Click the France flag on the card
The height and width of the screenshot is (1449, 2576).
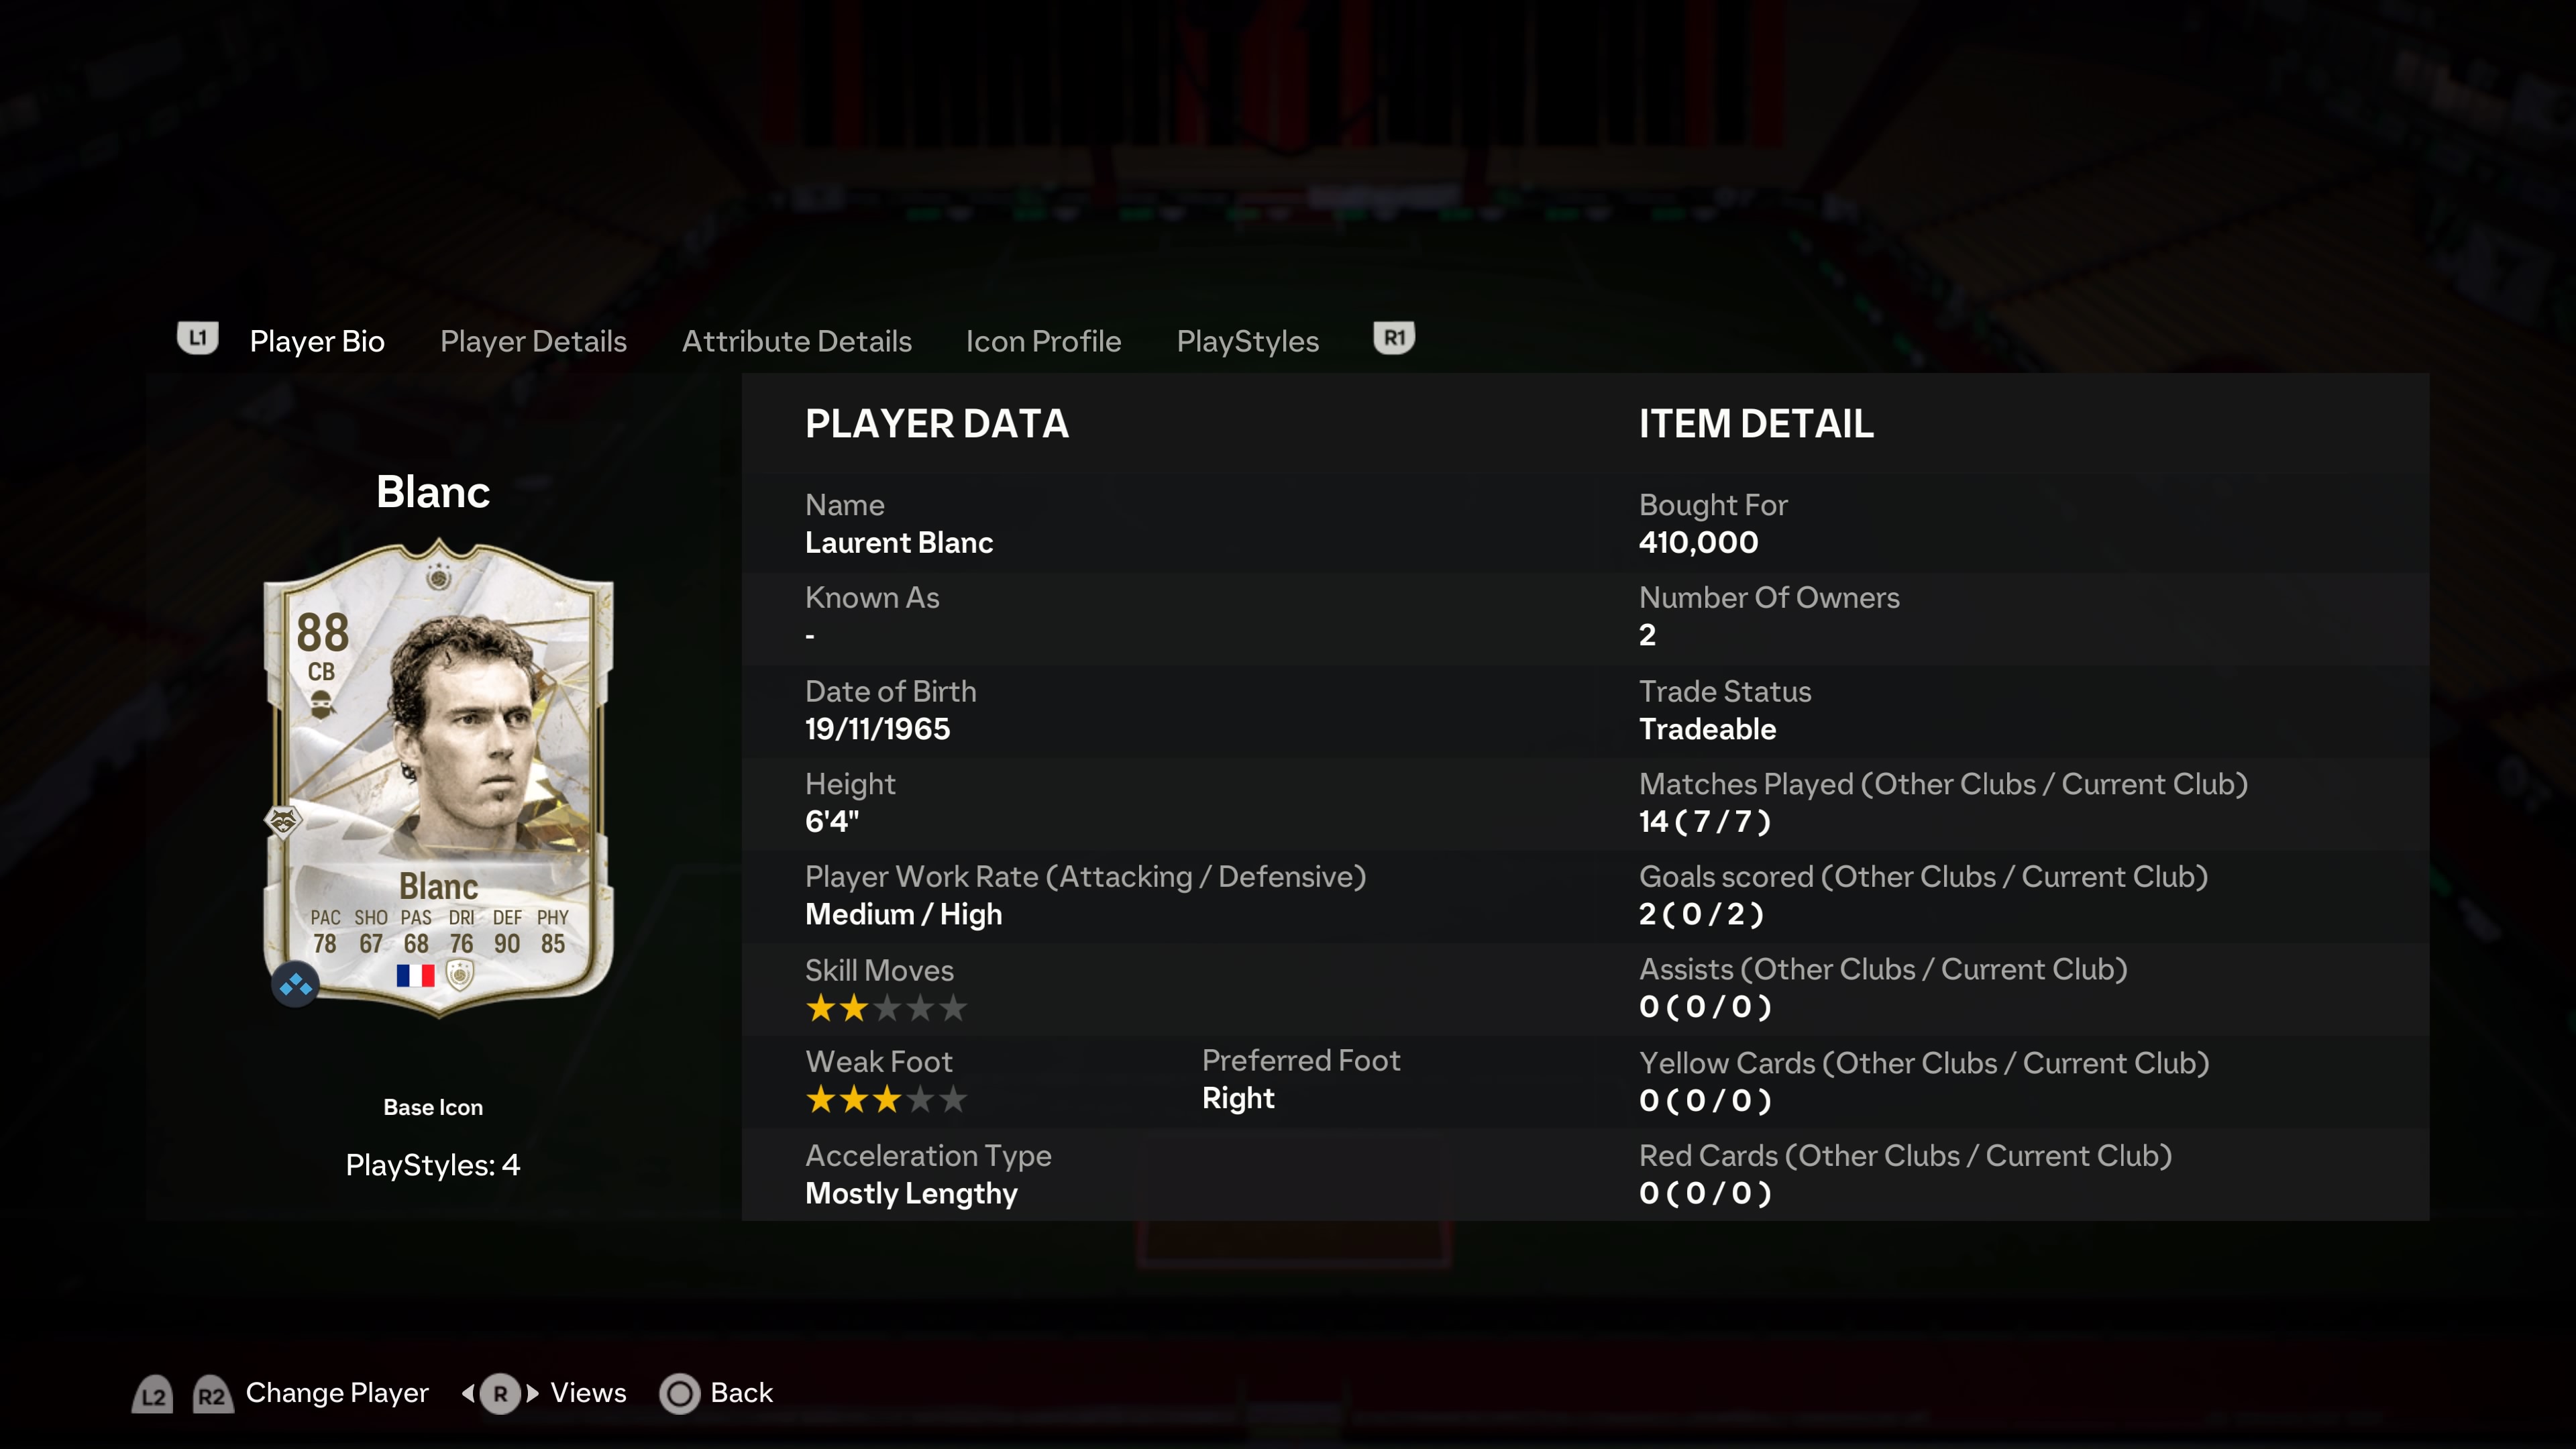point(415,975)
